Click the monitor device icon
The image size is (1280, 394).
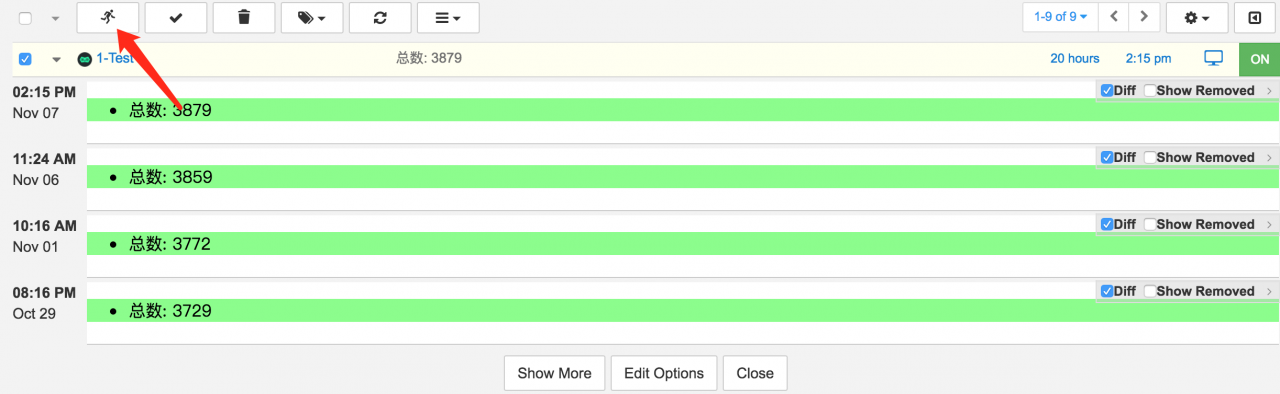(1214, 58)
